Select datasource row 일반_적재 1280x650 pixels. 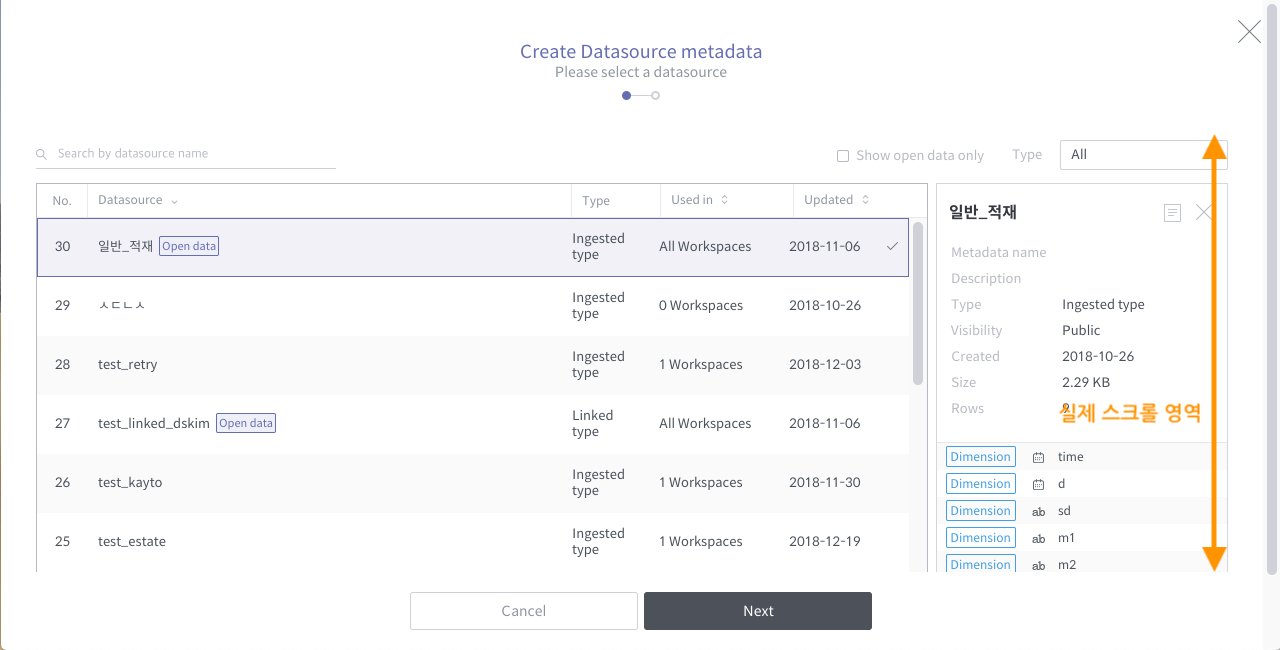(473, 247)
